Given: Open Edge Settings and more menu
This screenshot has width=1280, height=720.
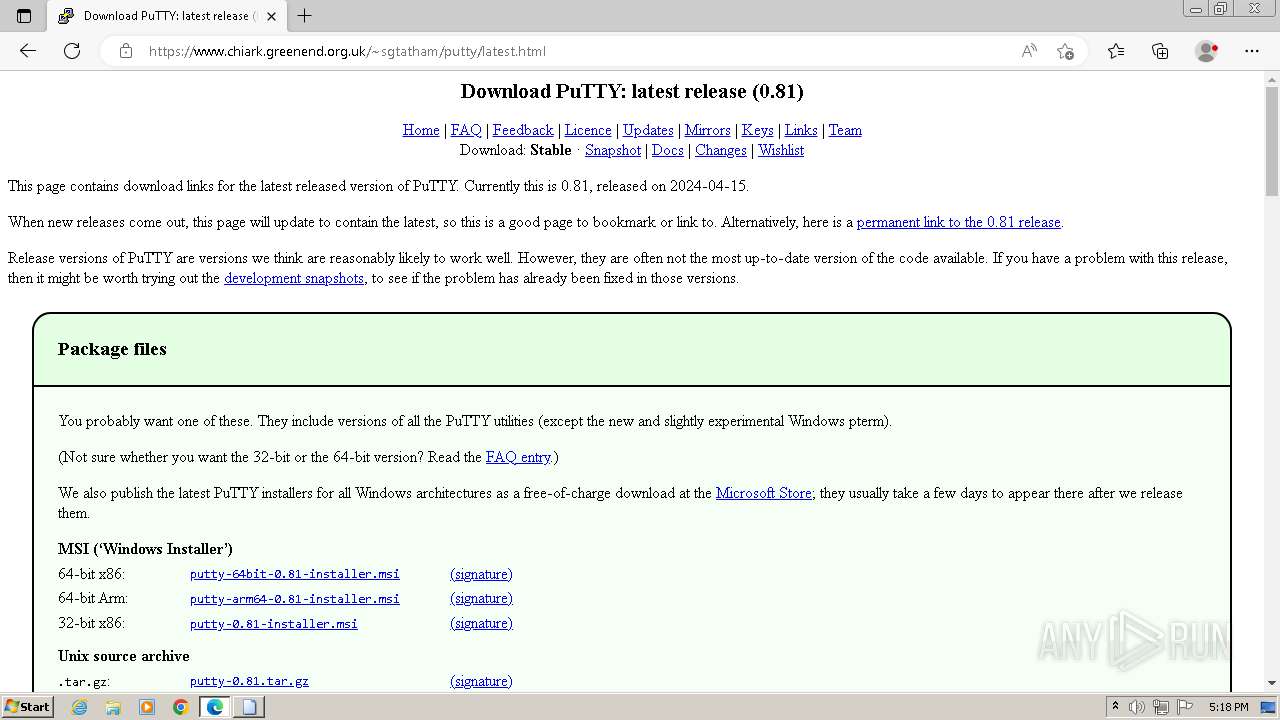Looking at the screenshot, I should point(1252,51).
